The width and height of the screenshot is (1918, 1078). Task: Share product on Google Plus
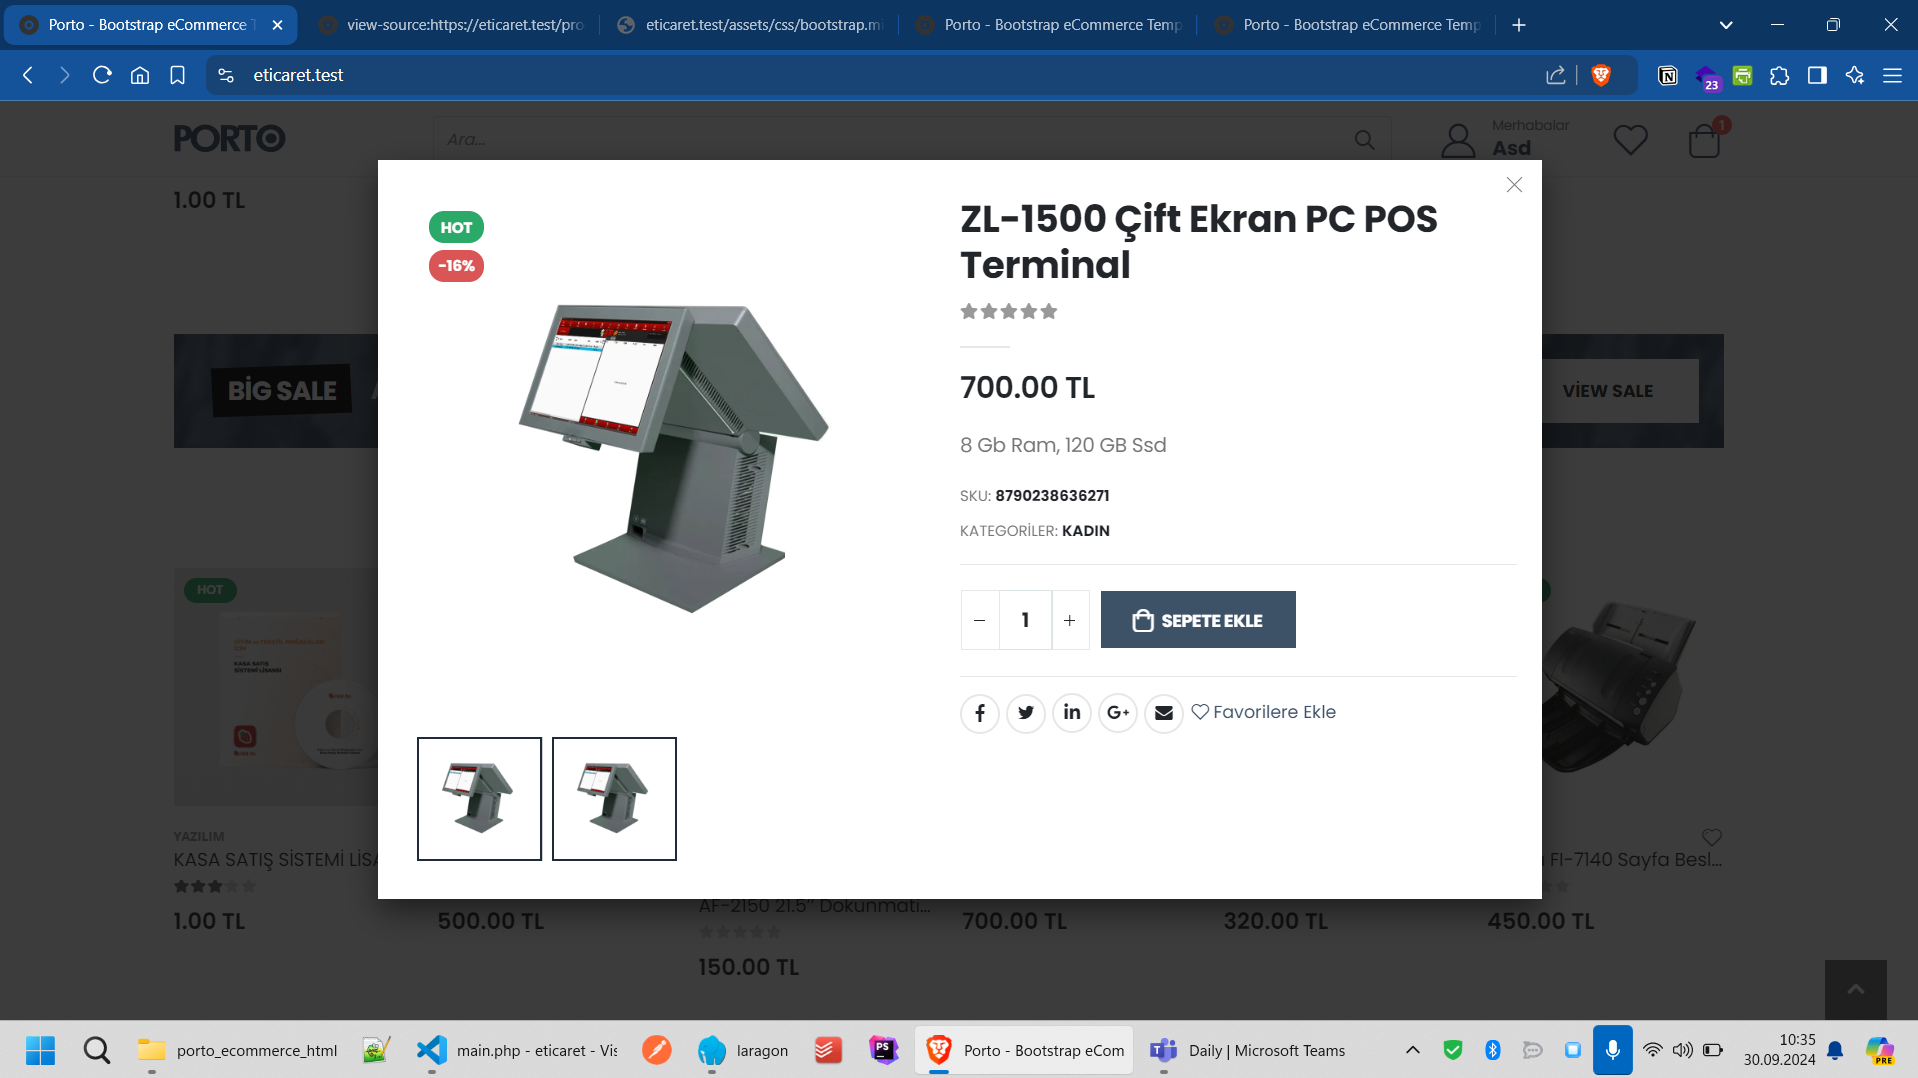[x=1118, y=713]
